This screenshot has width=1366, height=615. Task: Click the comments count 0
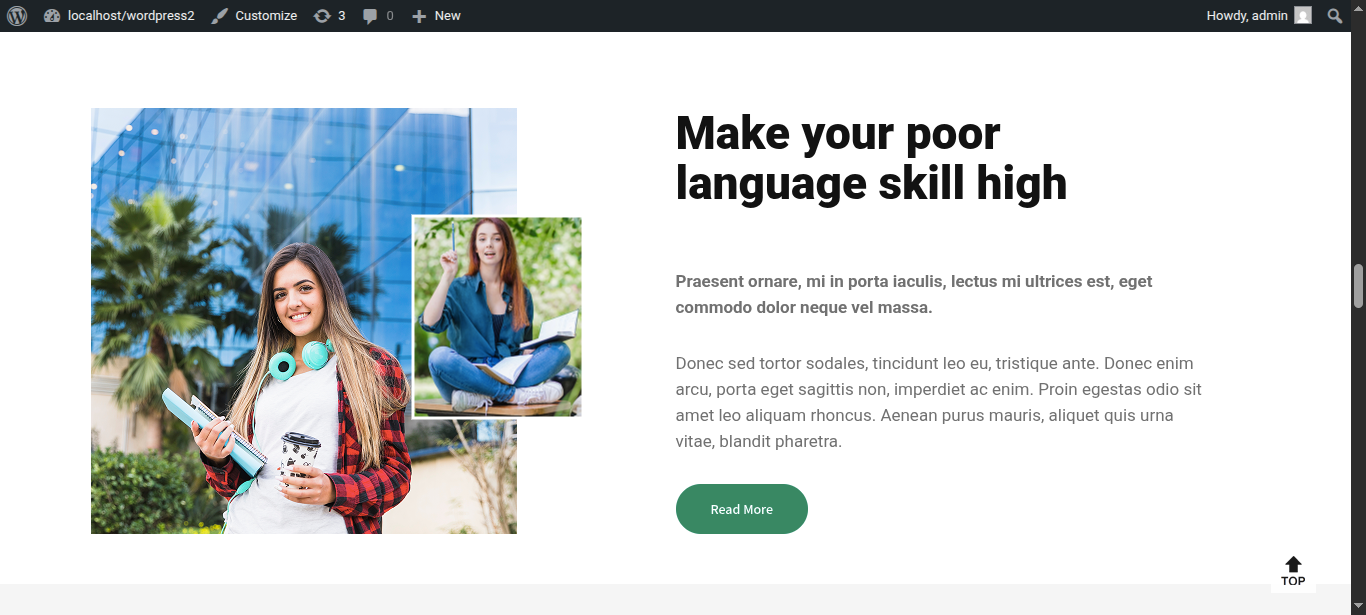click(x=390, y=16)
